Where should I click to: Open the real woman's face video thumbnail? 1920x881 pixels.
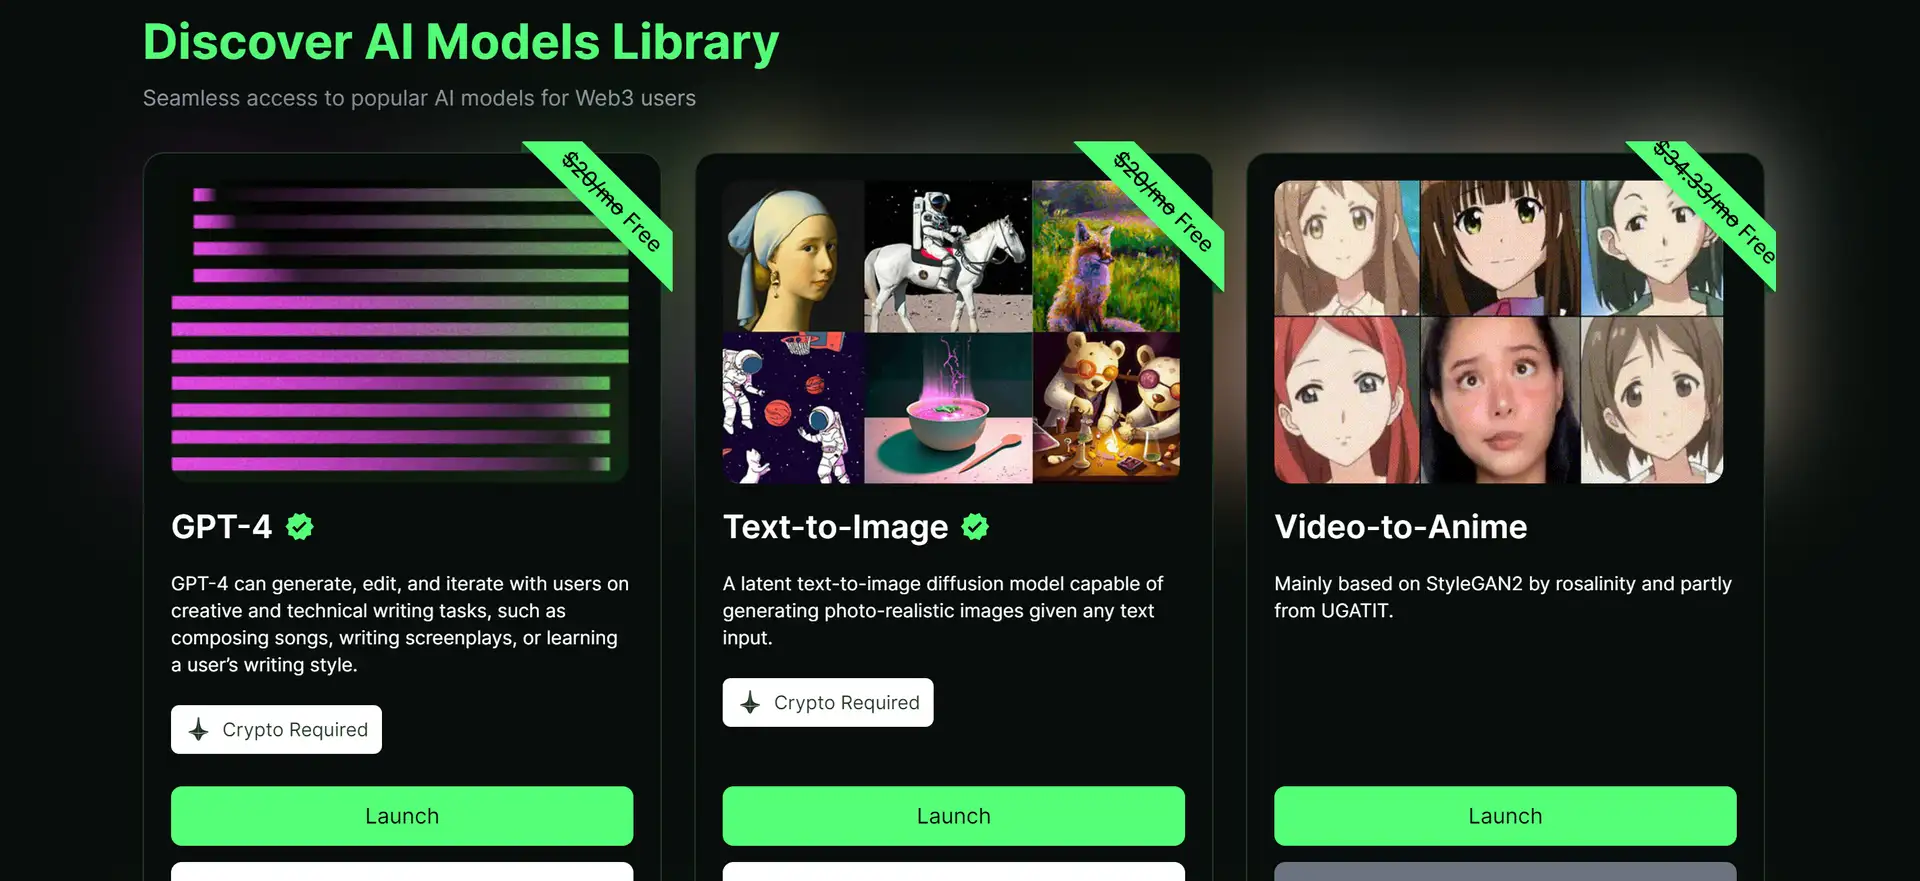click(1500, 400)
